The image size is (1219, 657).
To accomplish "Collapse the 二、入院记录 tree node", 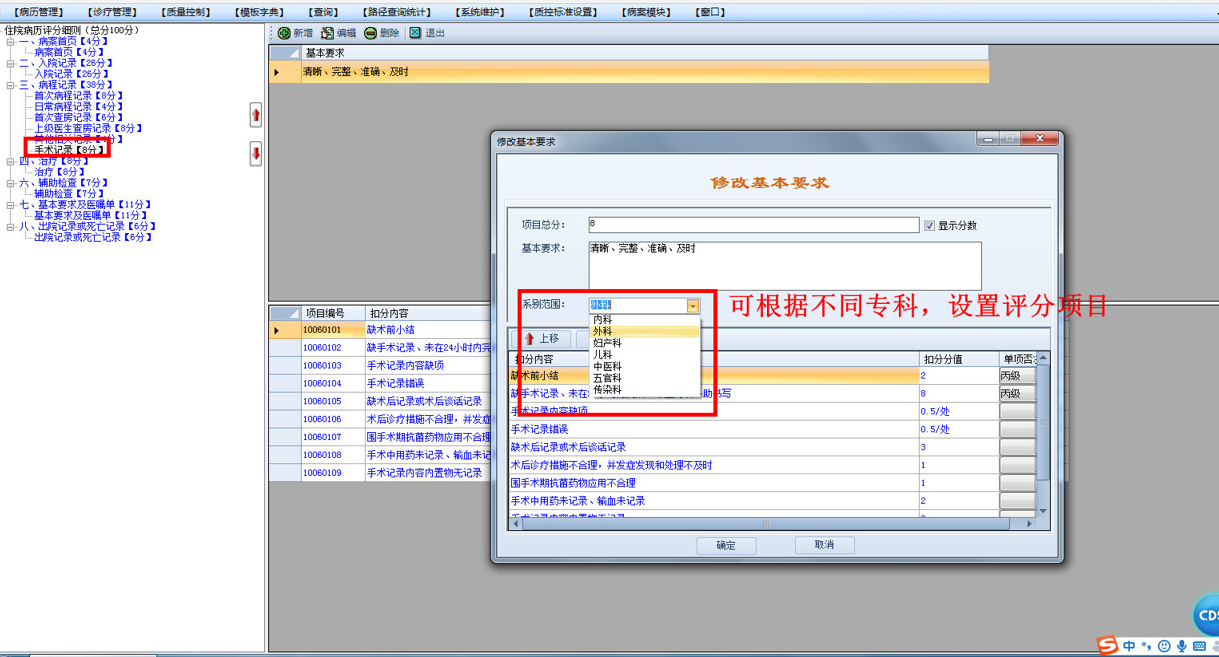I will pyautogui.click(x=10, y=63).
